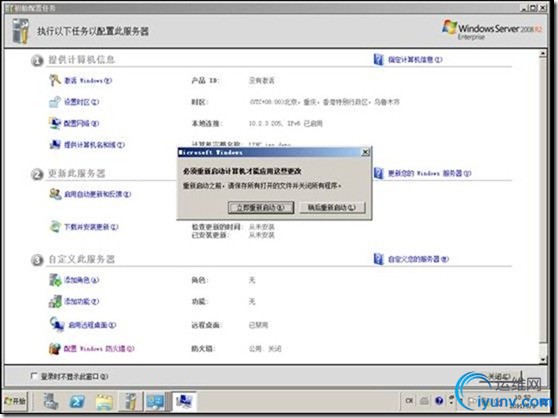Click the computer name and domain icon
Screen dimensions: 558x418
(55, 145)
